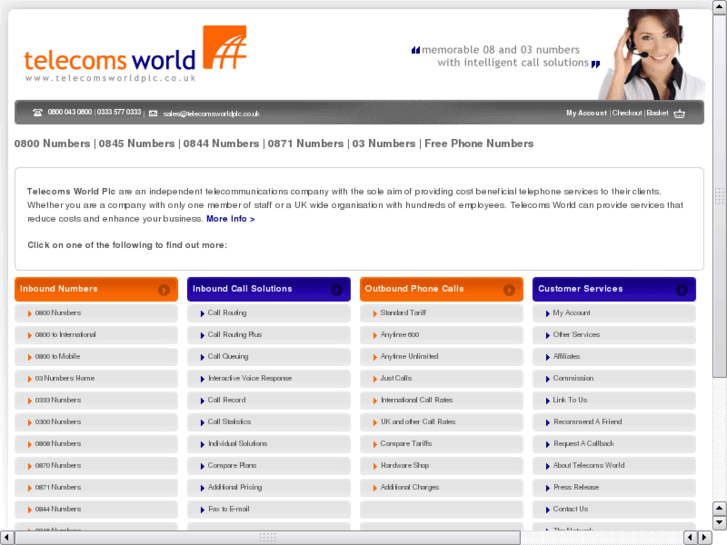The height and width of the screenshot is (545, 727).
Task: Open Anytime 600 item
Action: click(x=441, y=335)
